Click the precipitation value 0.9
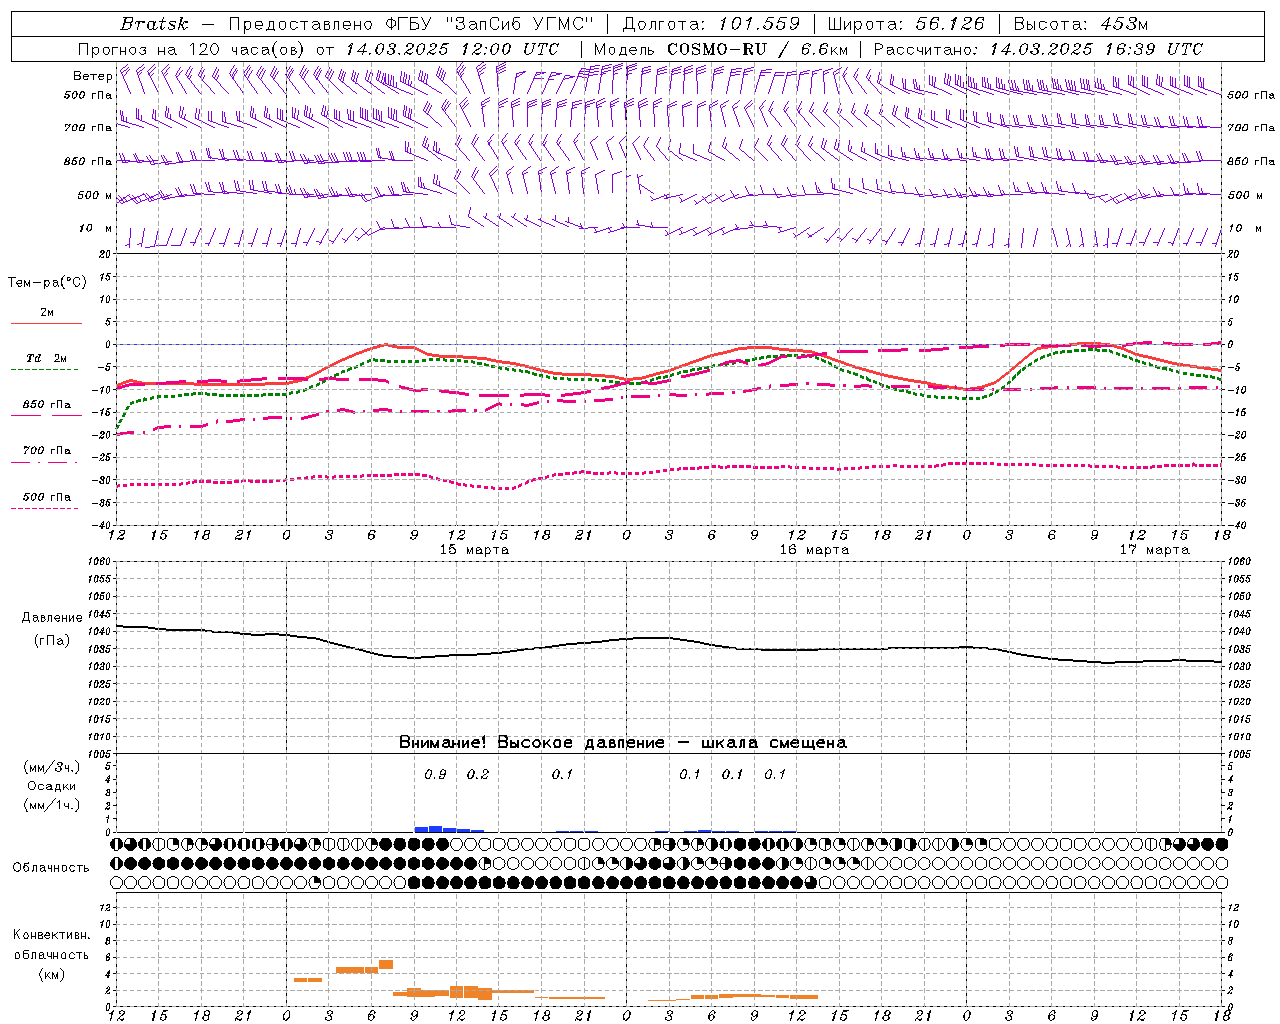This screenshot has height=1024, width=1280. (435, 774)
